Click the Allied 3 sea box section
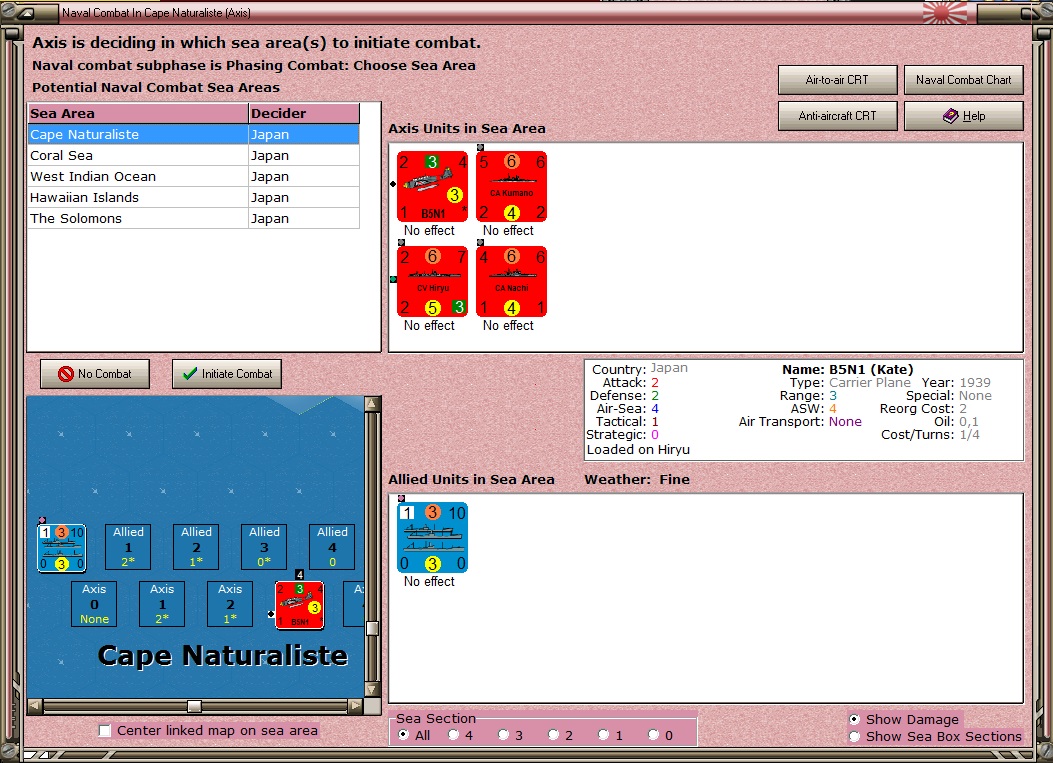 [264, 547]
